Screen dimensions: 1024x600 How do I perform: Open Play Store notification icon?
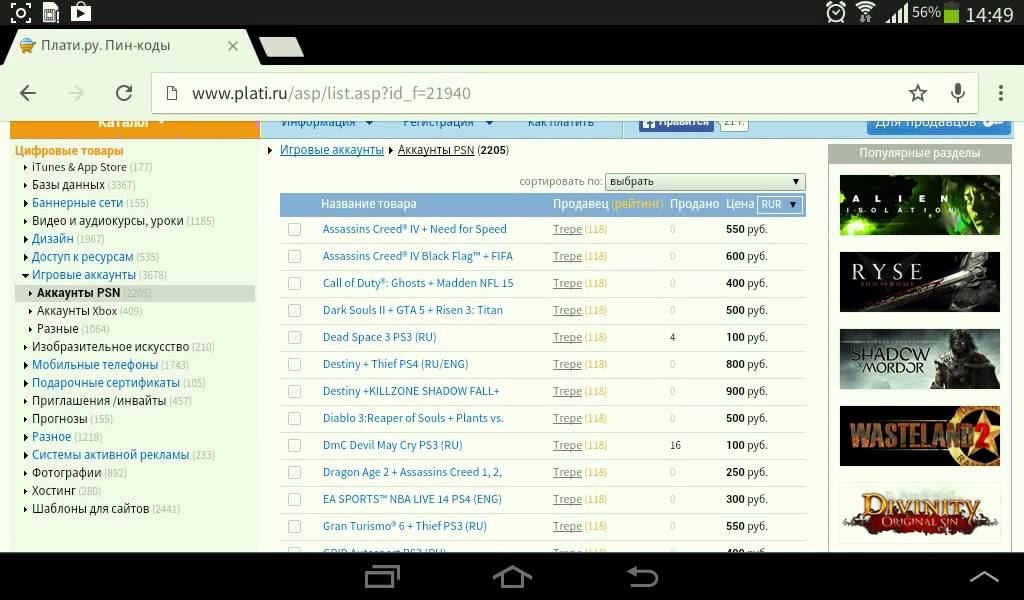click(81, 12)
